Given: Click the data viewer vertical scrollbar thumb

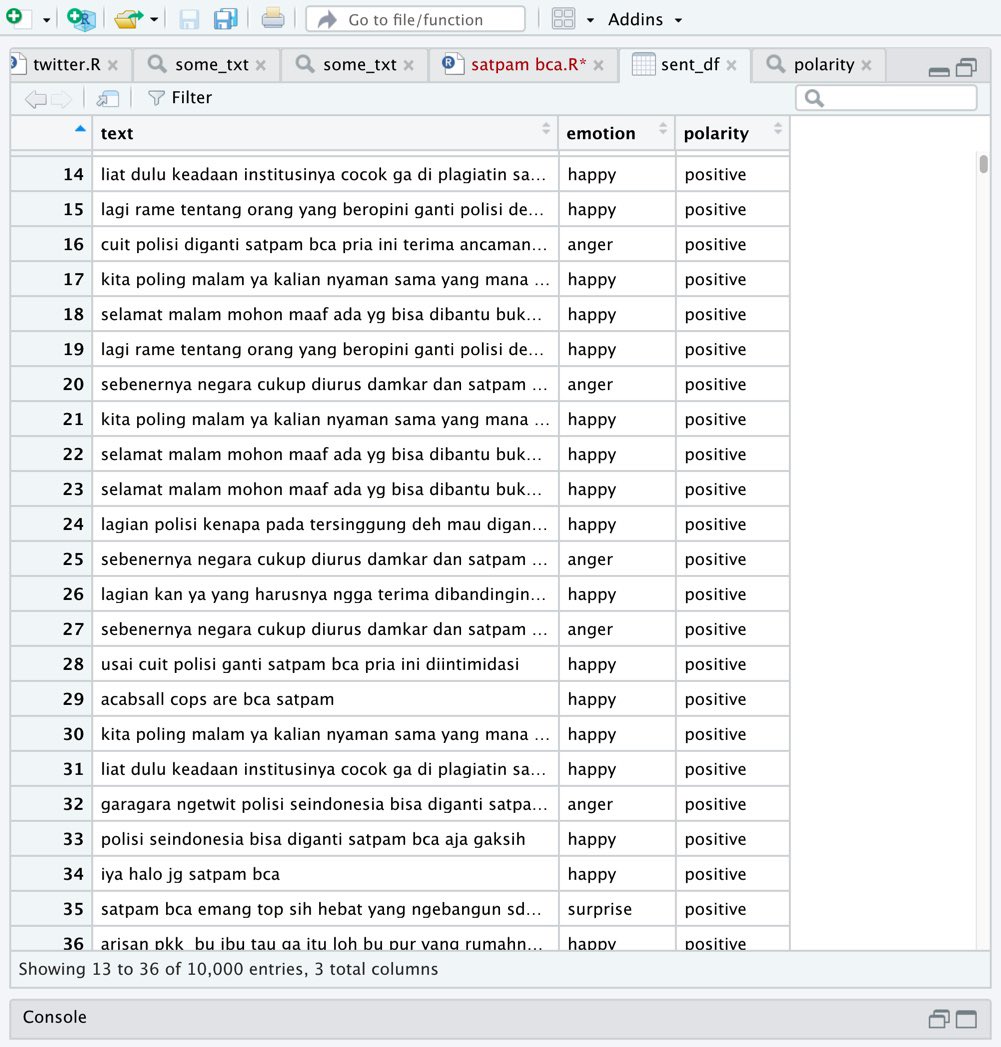Looking at the screenshot, I should (x=983, y=164).
